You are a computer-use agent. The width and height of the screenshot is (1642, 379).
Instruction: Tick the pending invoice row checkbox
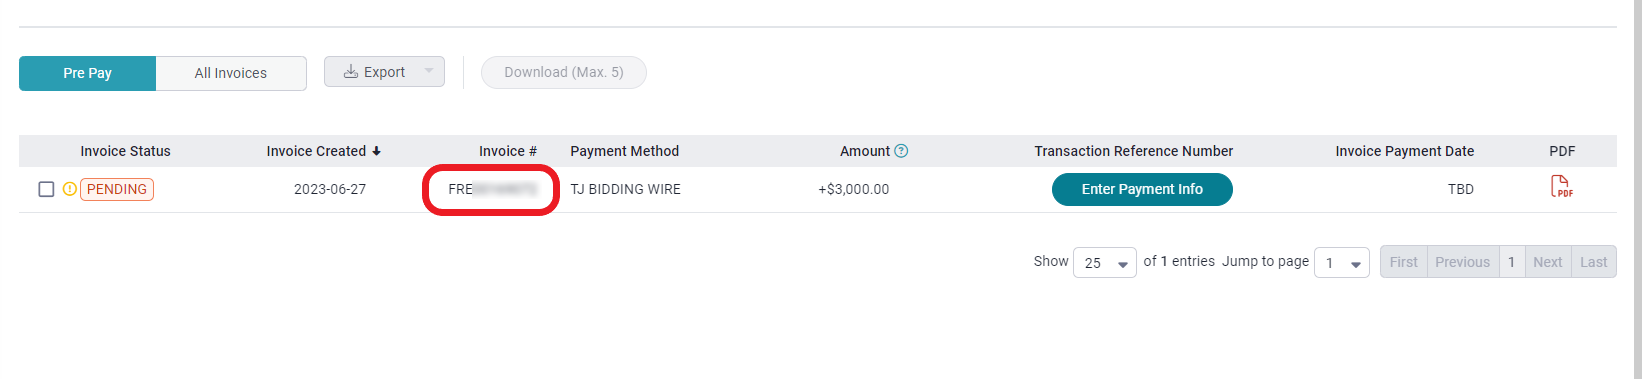(46, 189)
